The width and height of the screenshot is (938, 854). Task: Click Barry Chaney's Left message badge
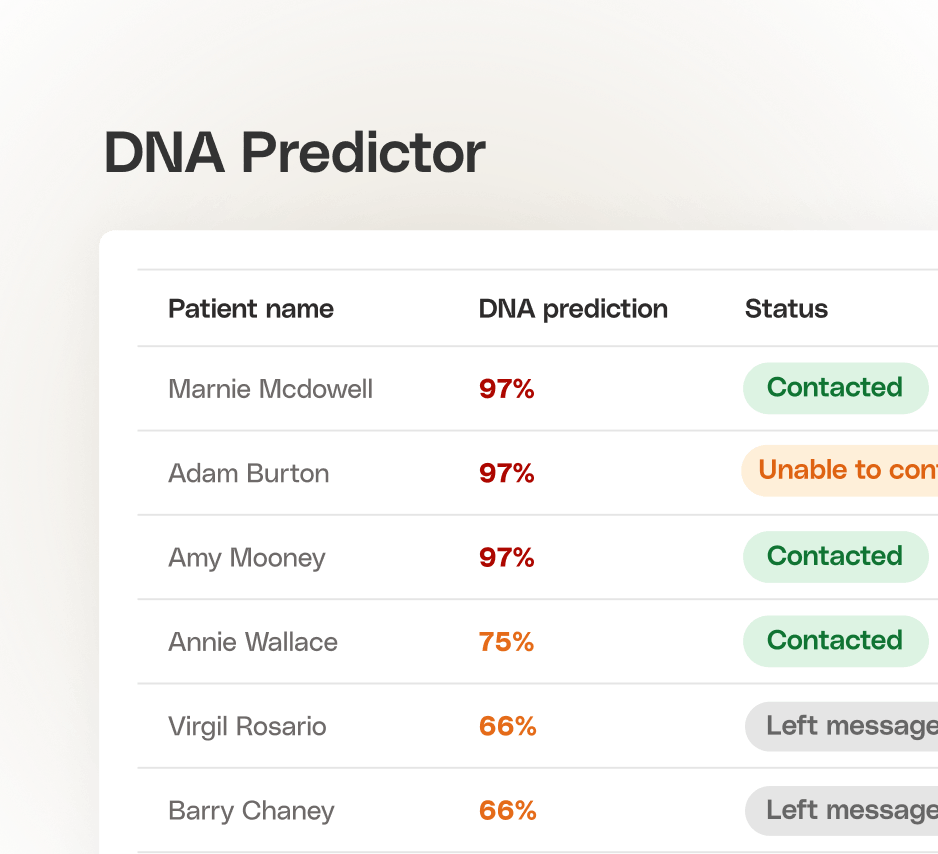(x=842, y=811)
